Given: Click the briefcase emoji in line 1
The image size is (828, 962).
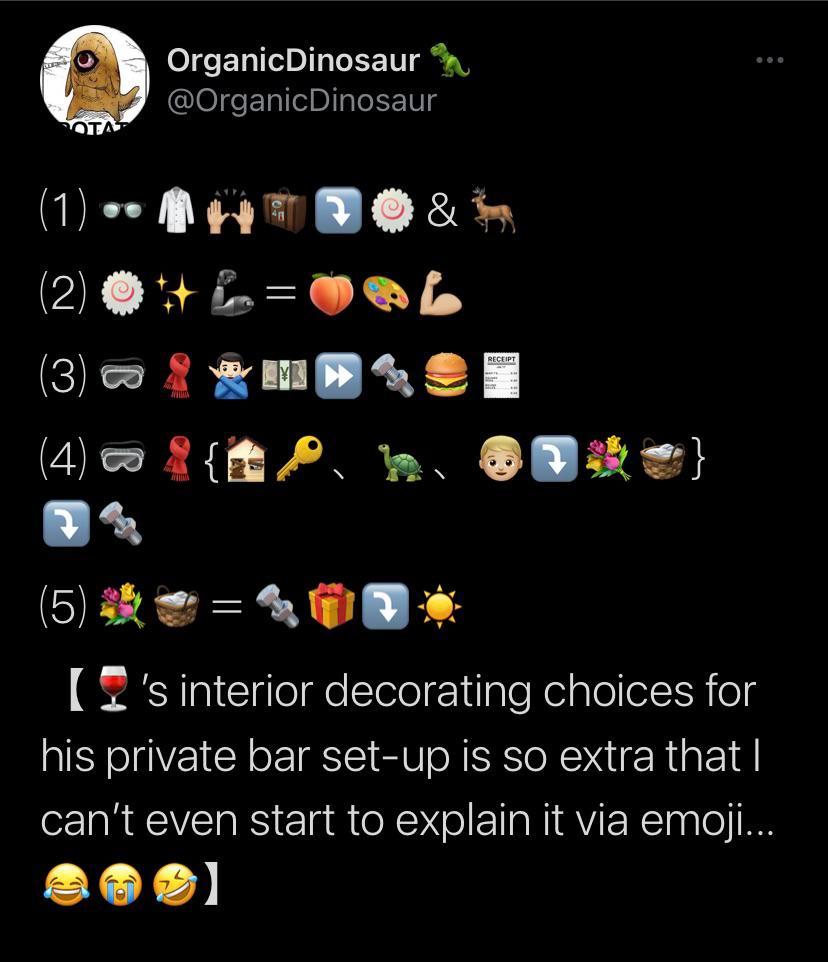Looking at the screenshot, I should tap(283, 211).
